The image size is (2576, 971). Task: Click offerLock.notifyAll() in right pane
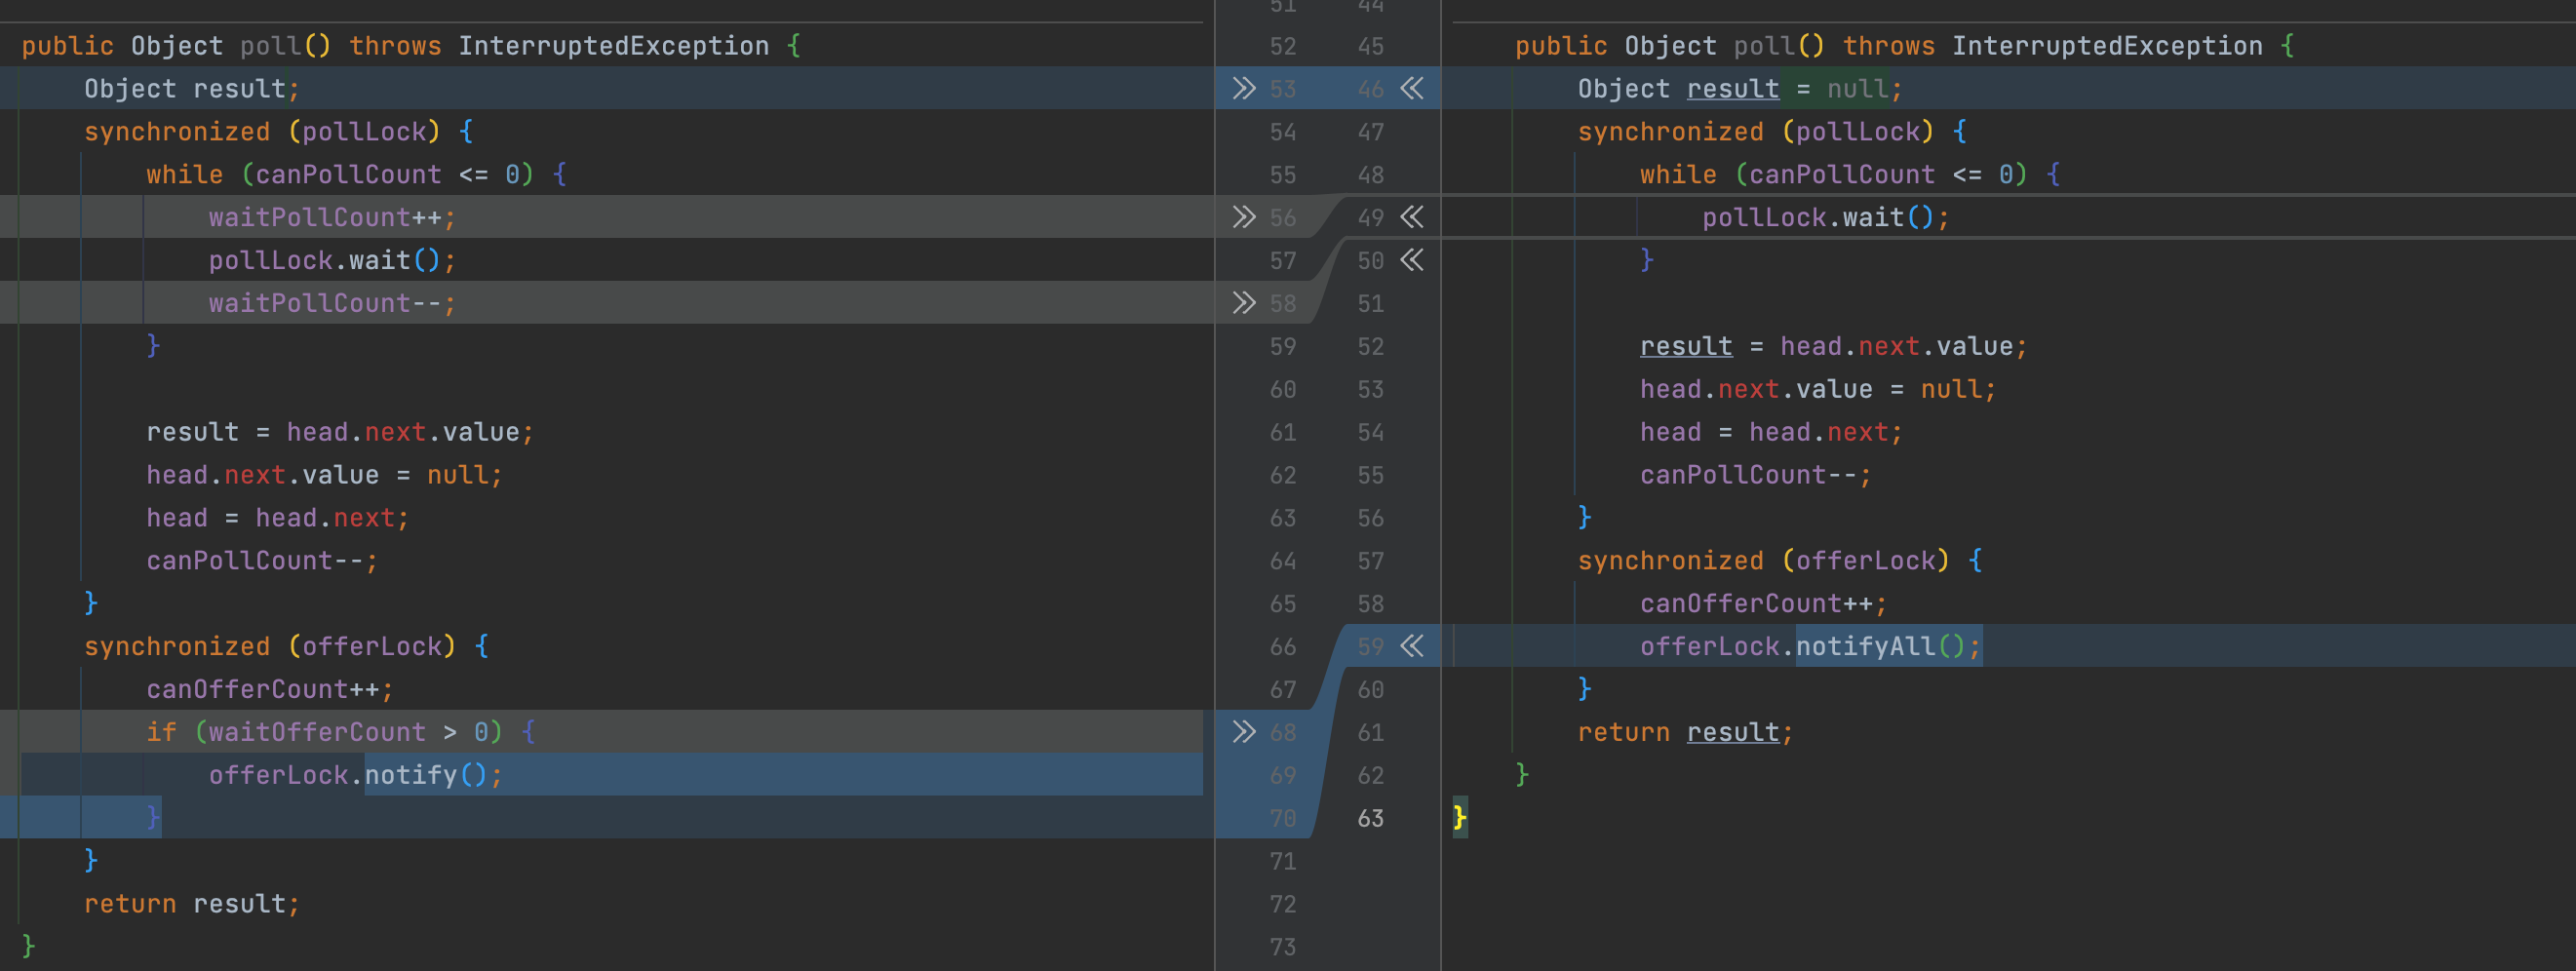[1810, 646]
